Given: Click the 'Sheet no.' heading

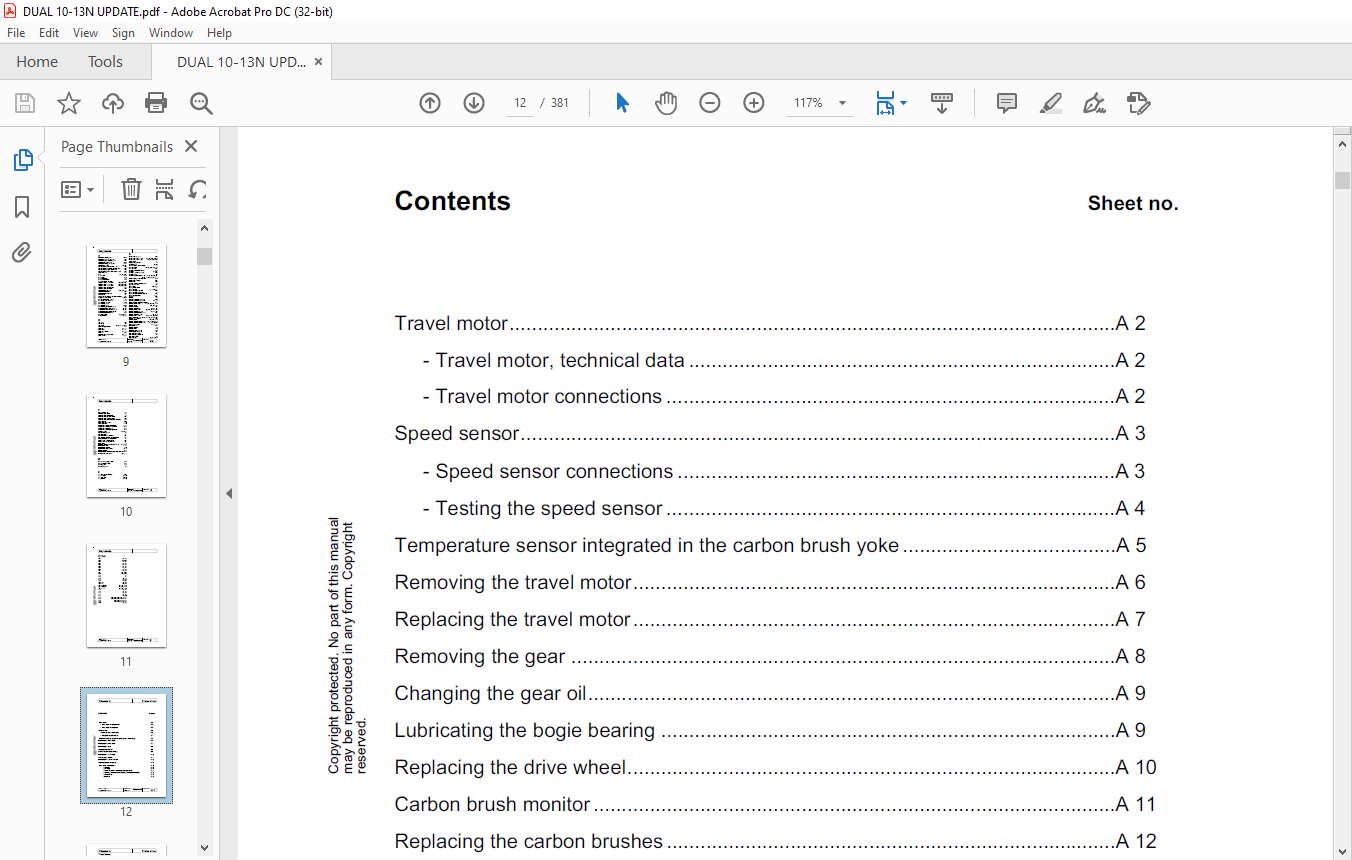Looking at the screenshot, I should (1133, 204).
